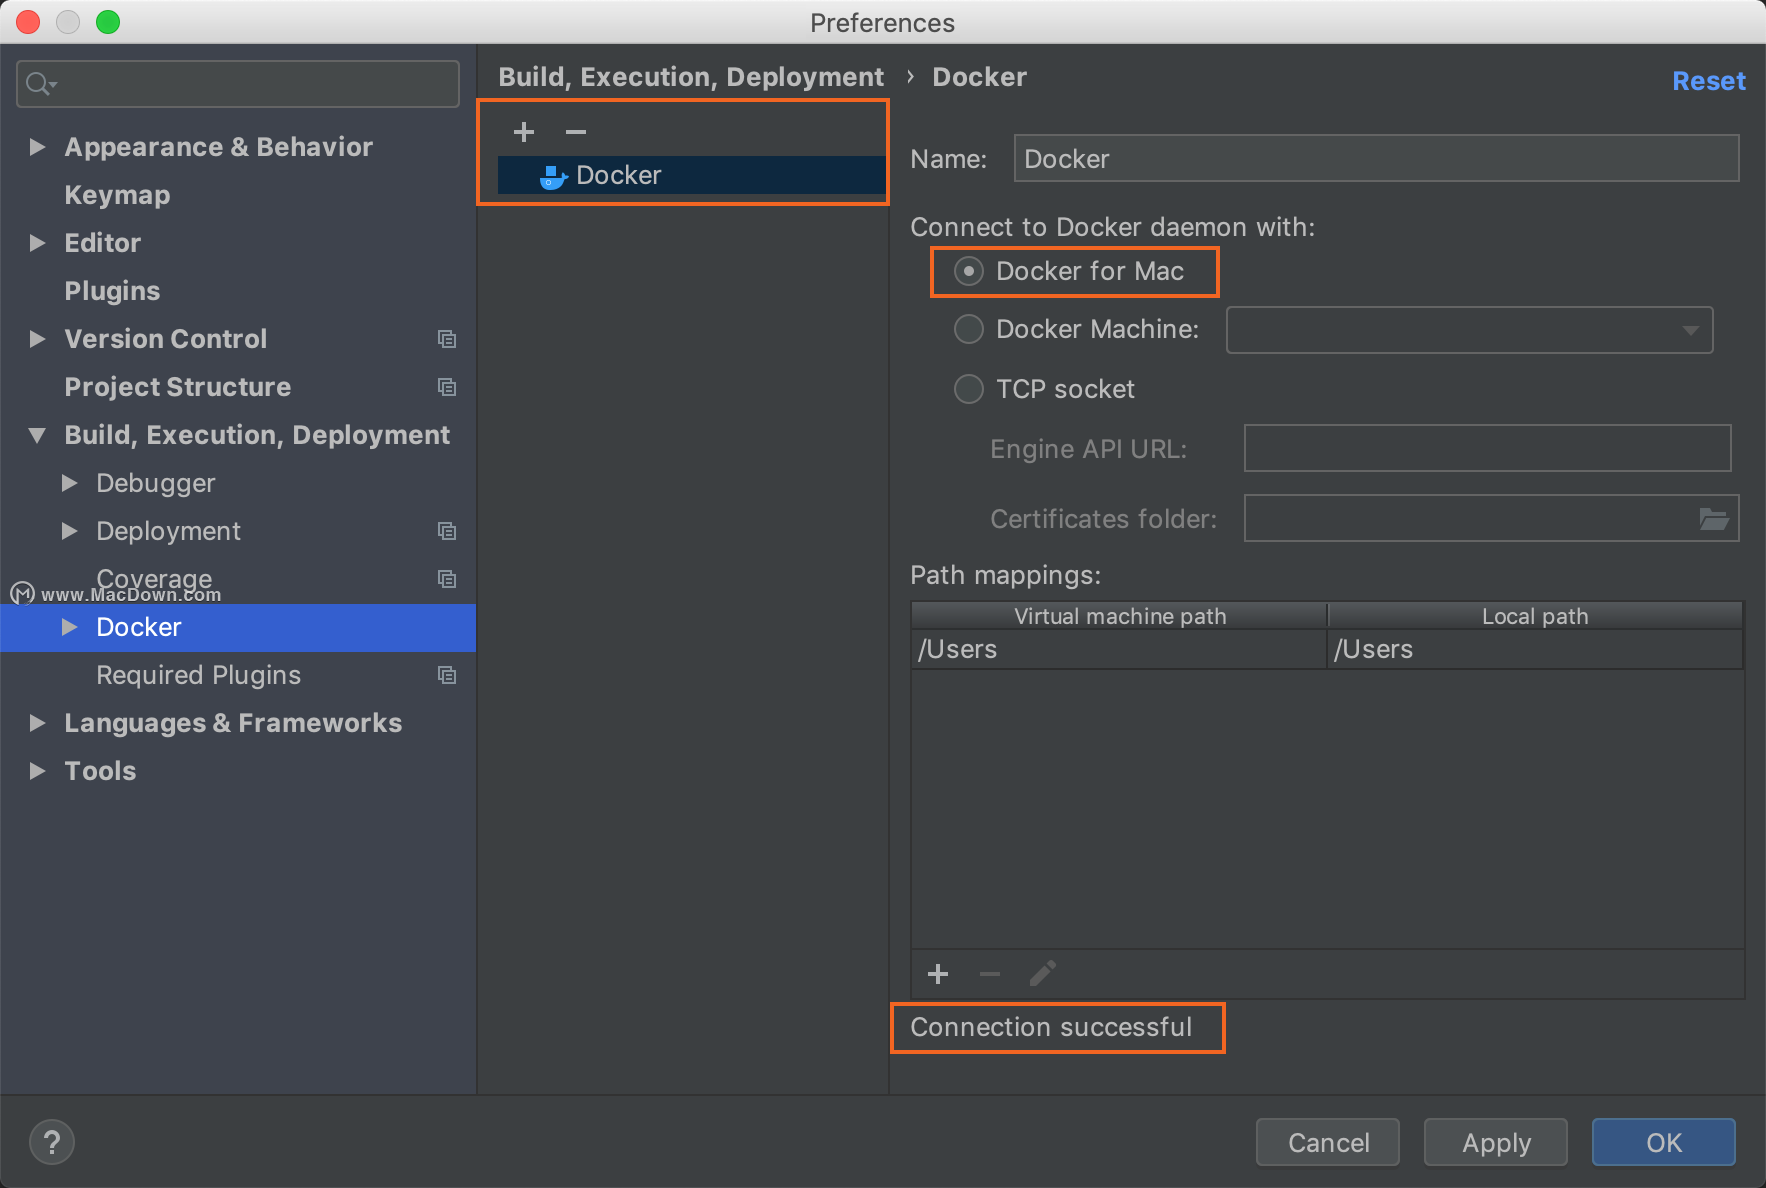Image resolution: width=1766 pixels, height=1188 pixels.
Task: Edit path mapping with pencil icon
Action: click(1042, 974)
